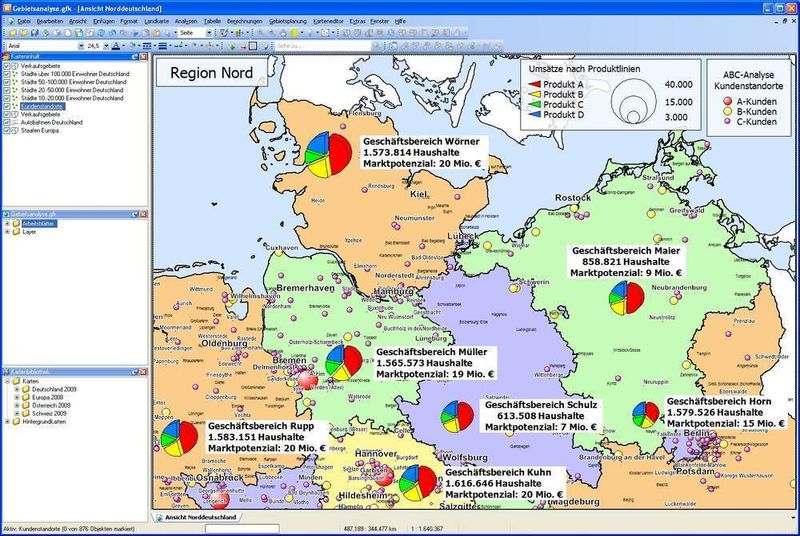Viewport: 800px width, 536px height.
Task: Click the A-Kunden red legend dot
Action: coord(728,101)
